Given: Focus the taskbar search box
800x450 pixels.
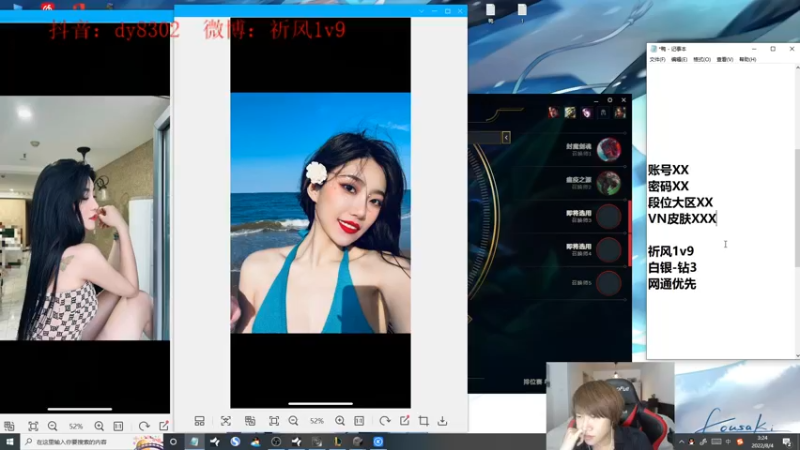Looking at the screenshot, I should 92,442.
